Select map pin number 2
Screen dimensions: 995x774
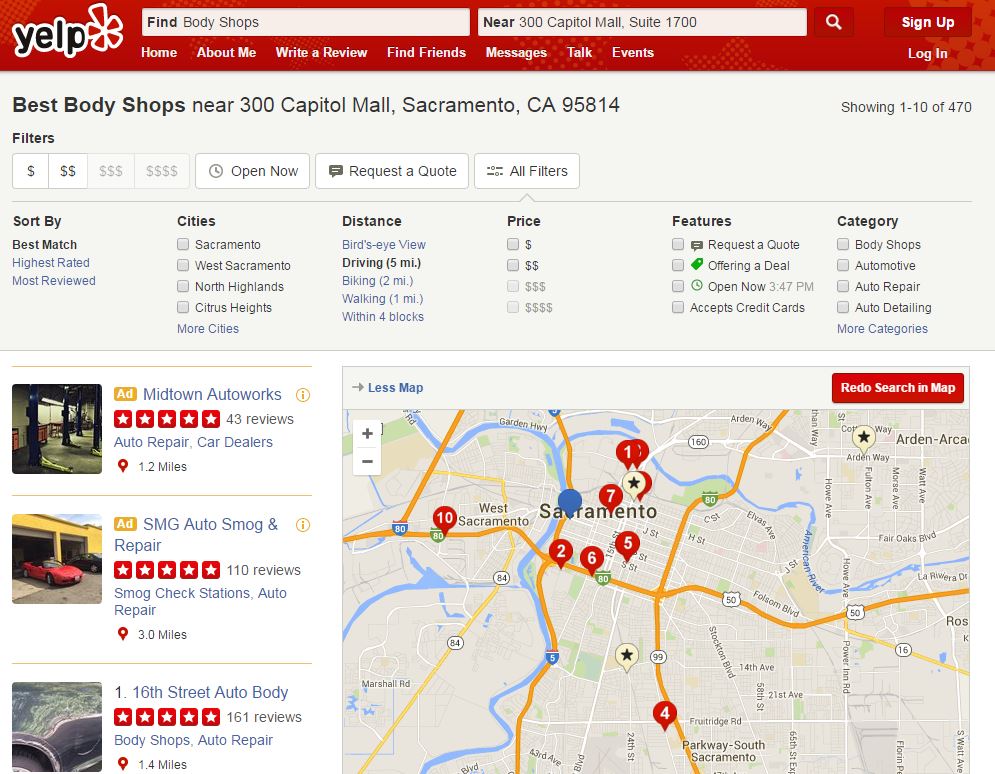(561, 553)
